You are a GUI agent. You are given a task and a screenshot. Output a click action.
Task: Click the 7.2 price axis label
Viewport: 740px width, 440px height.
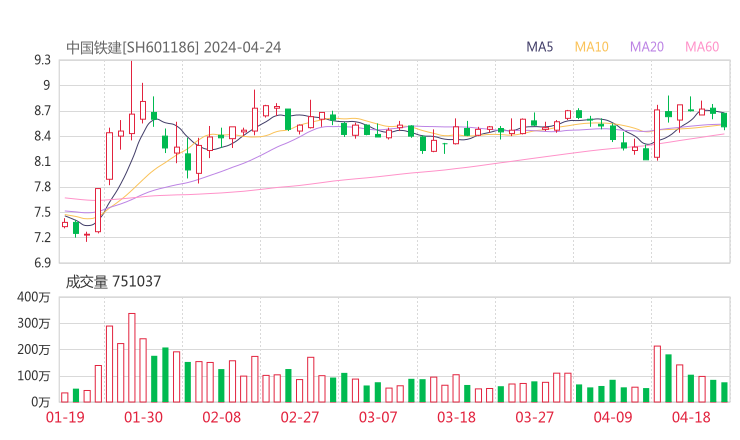pos(42,237)
